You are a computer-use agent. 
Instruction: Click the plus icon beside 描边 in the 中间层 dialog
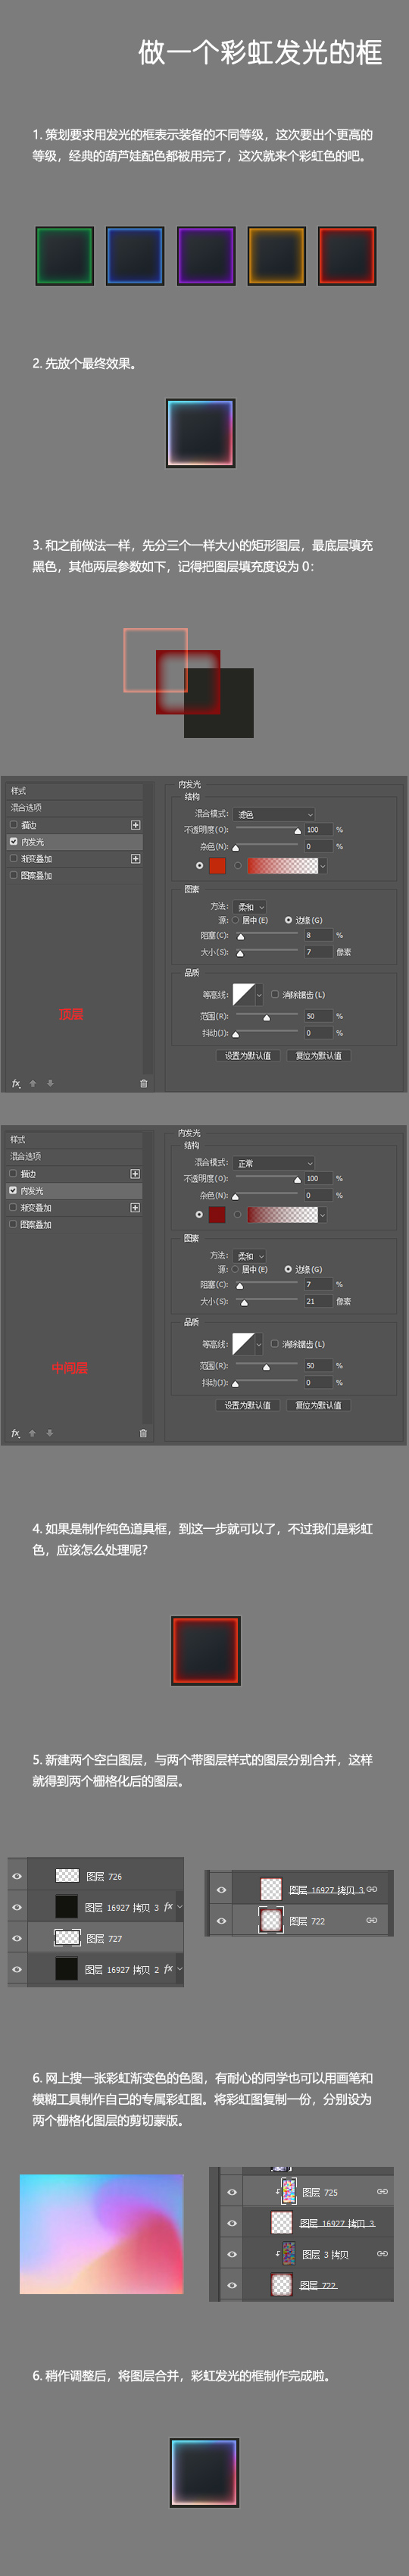pyautogui.click(x=135, y=1174)
